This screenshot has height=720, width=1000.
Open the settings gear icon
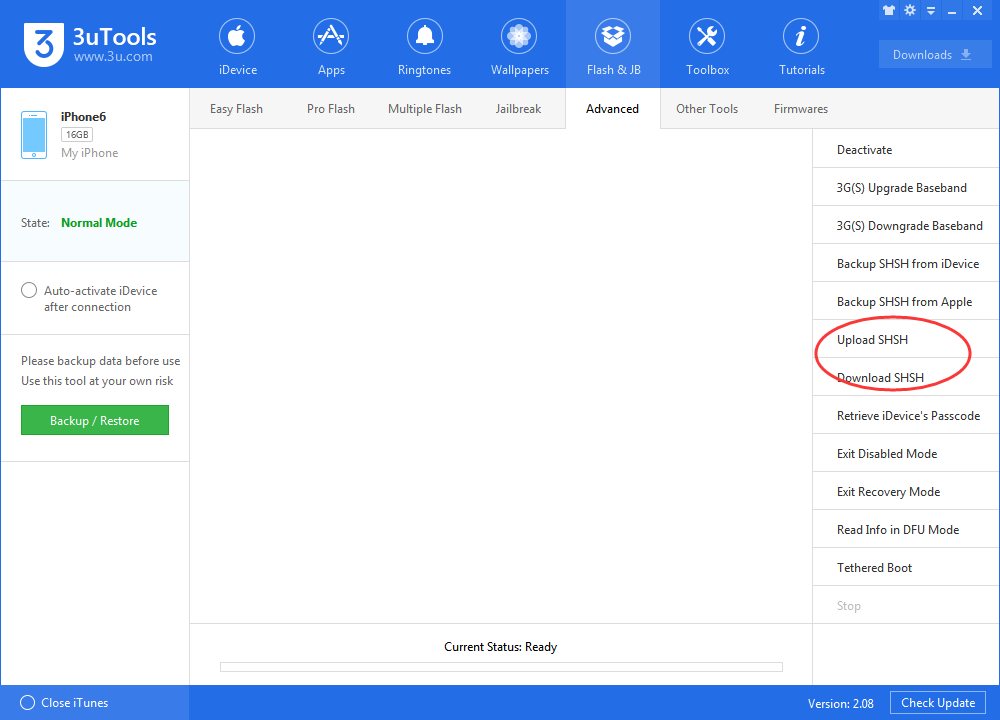910,10
